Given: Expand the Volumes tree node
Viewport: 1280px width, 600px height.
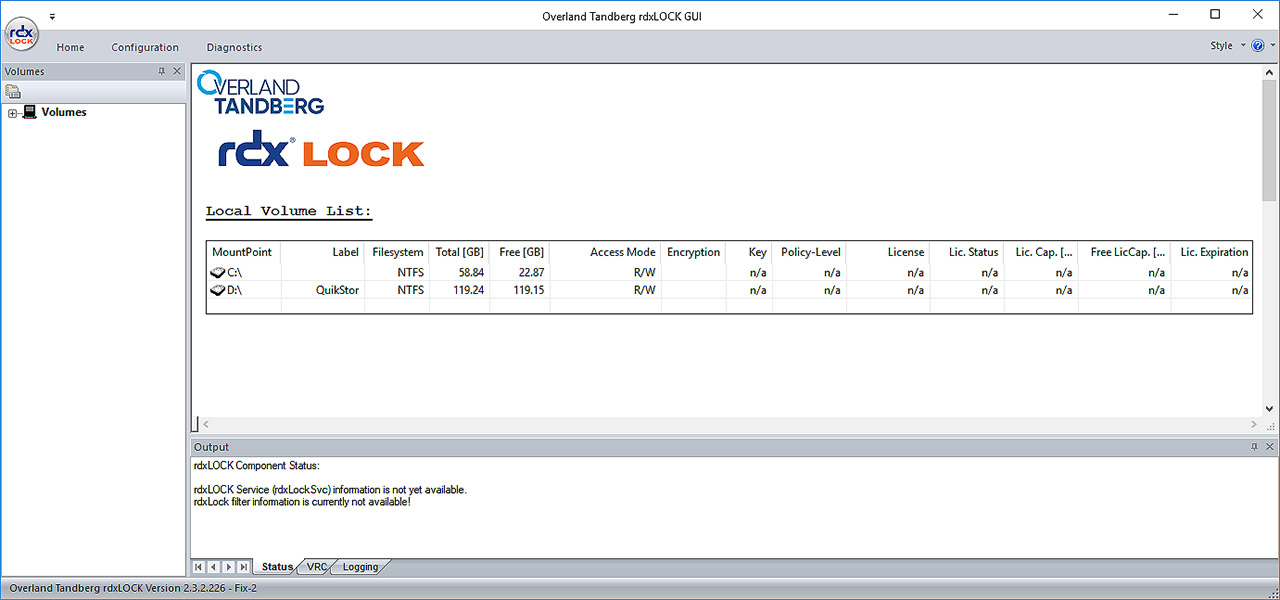Looking at the screenshot, I should coord(12,113).
